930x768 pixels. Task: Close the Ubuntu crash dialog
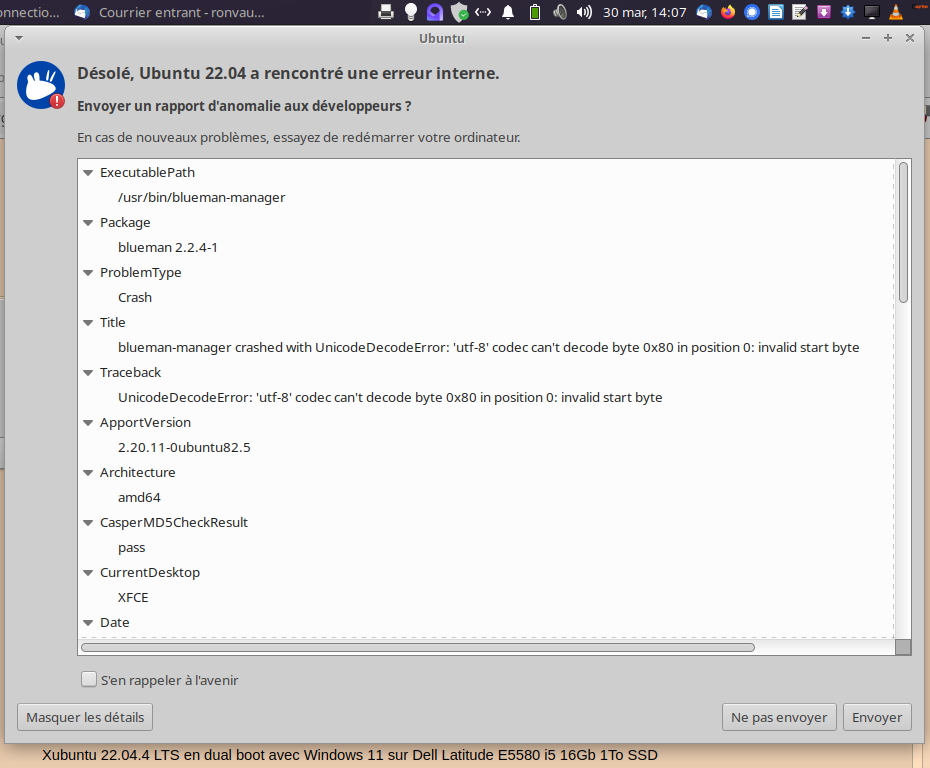coord(910,38)
